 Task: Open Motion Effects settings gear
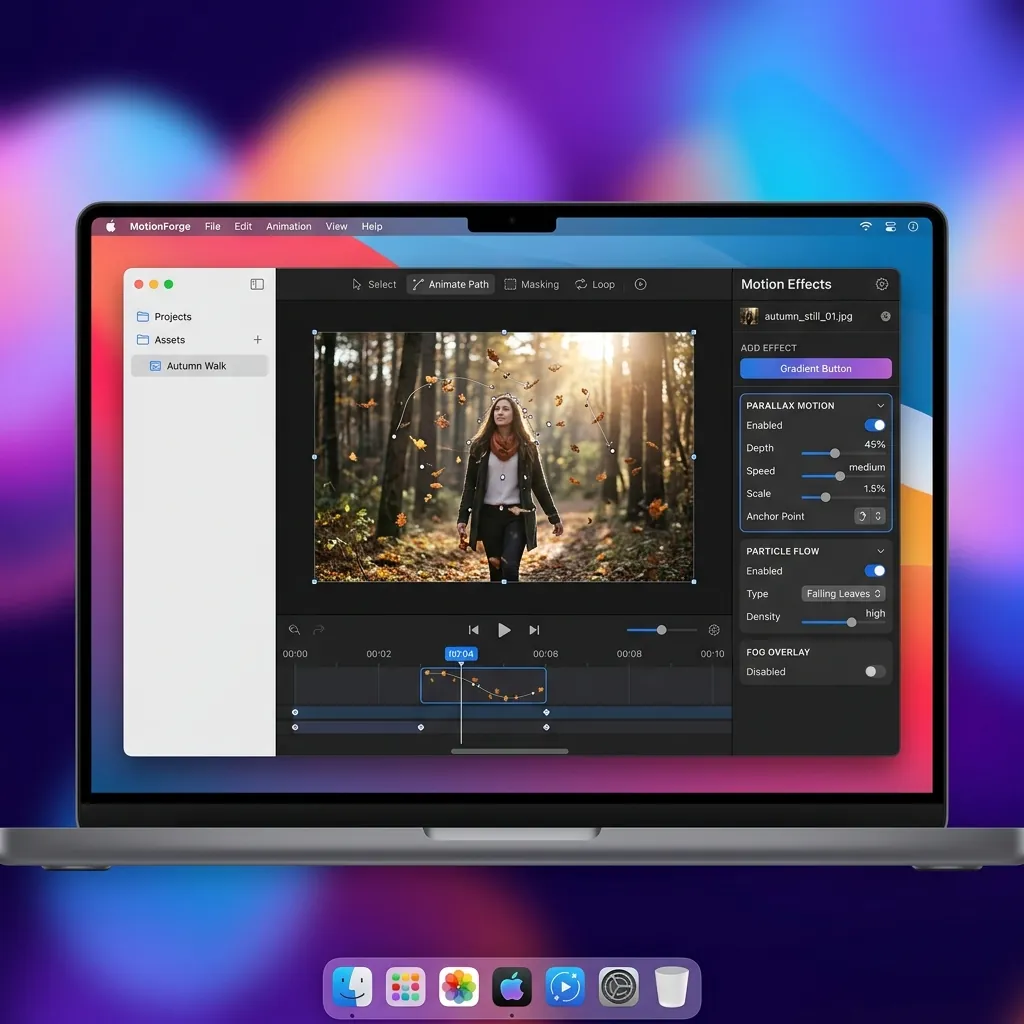(882, 284)
